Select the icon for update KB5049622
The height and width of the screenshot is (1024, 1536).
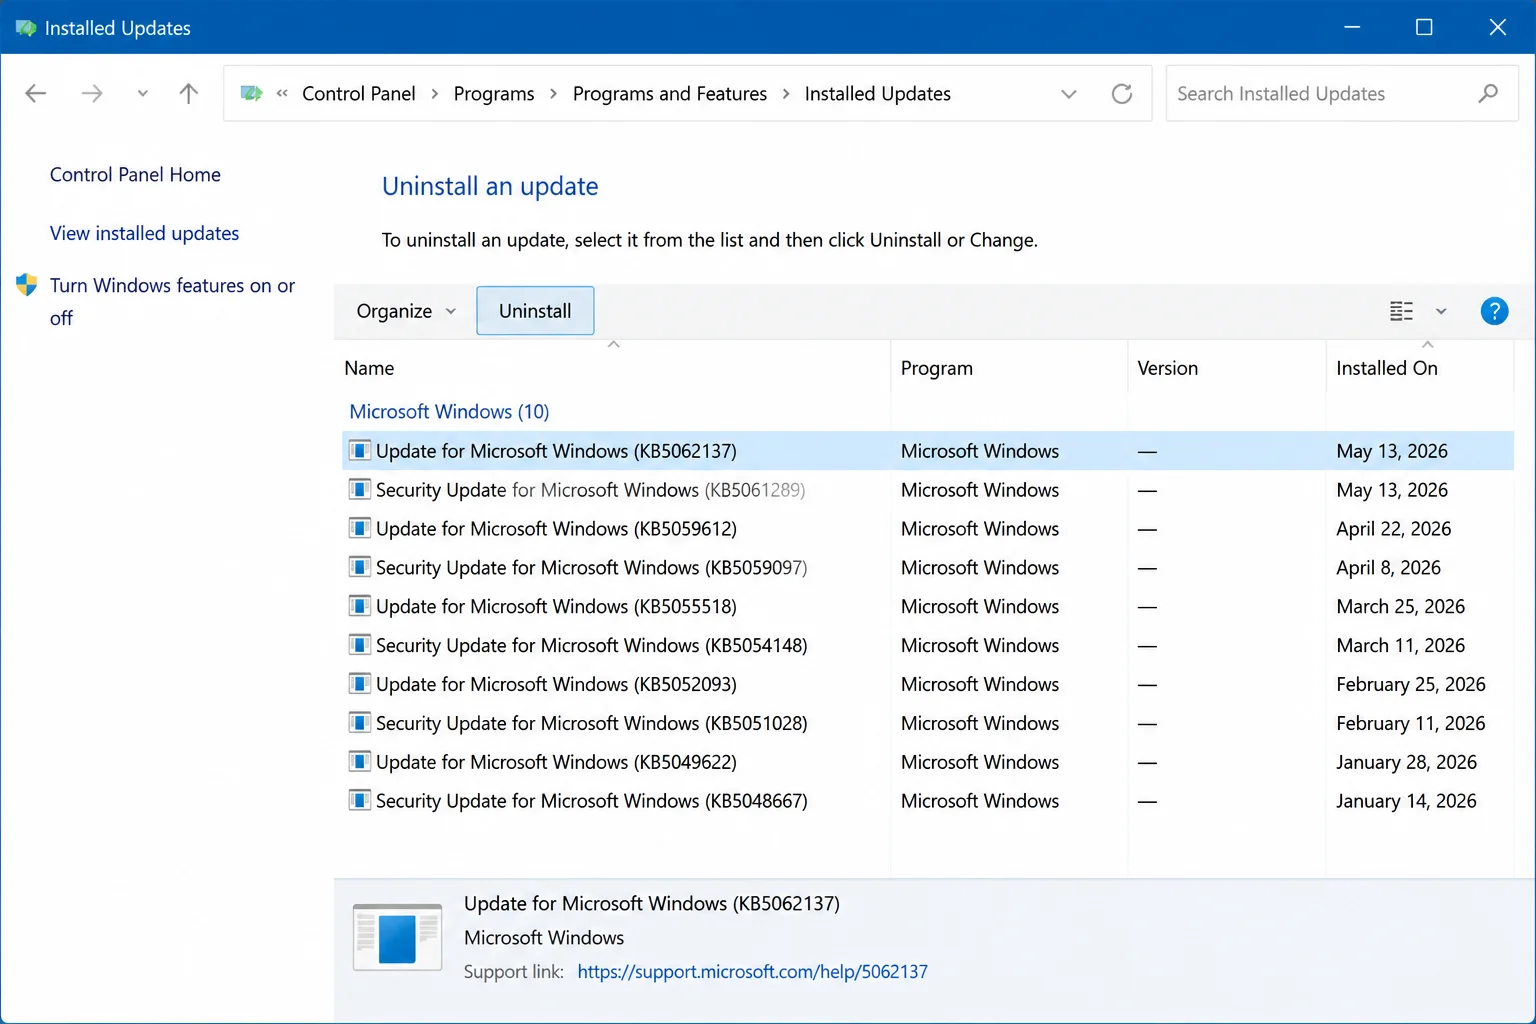[360, 762]
